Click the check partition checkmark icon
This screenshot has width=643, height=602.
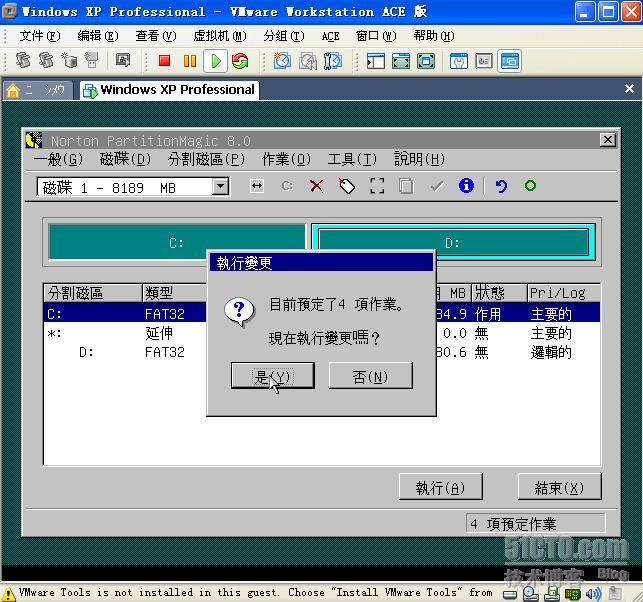point(437,186)
